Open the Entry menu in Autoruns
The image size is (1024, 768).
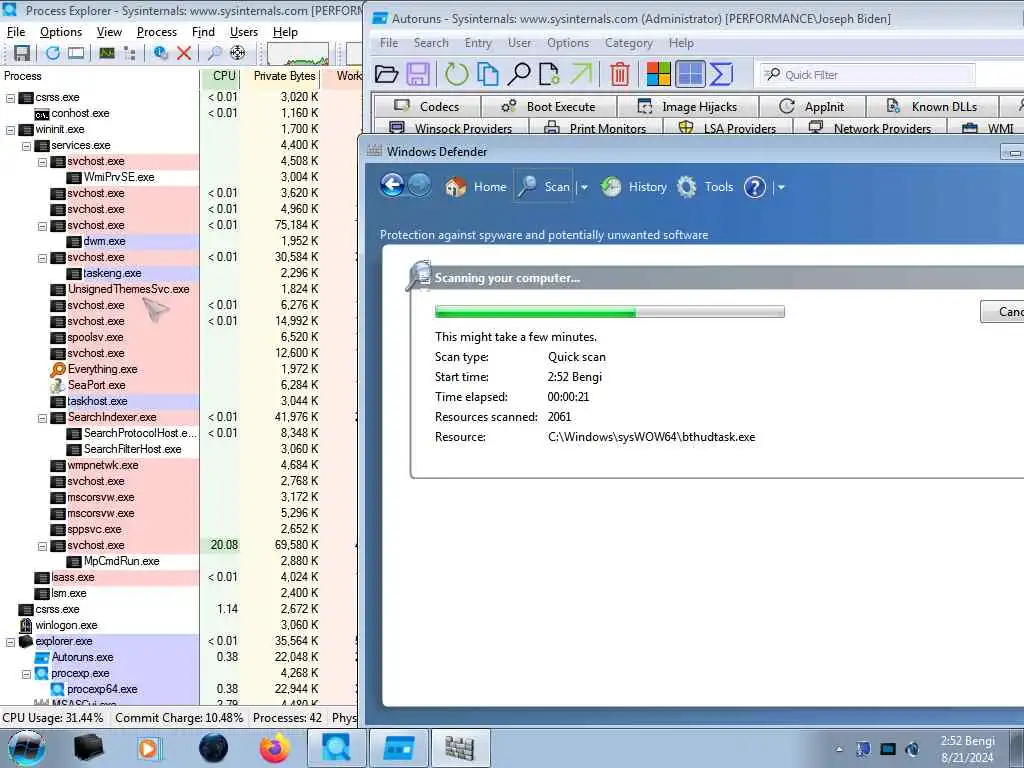coord(477,43)
